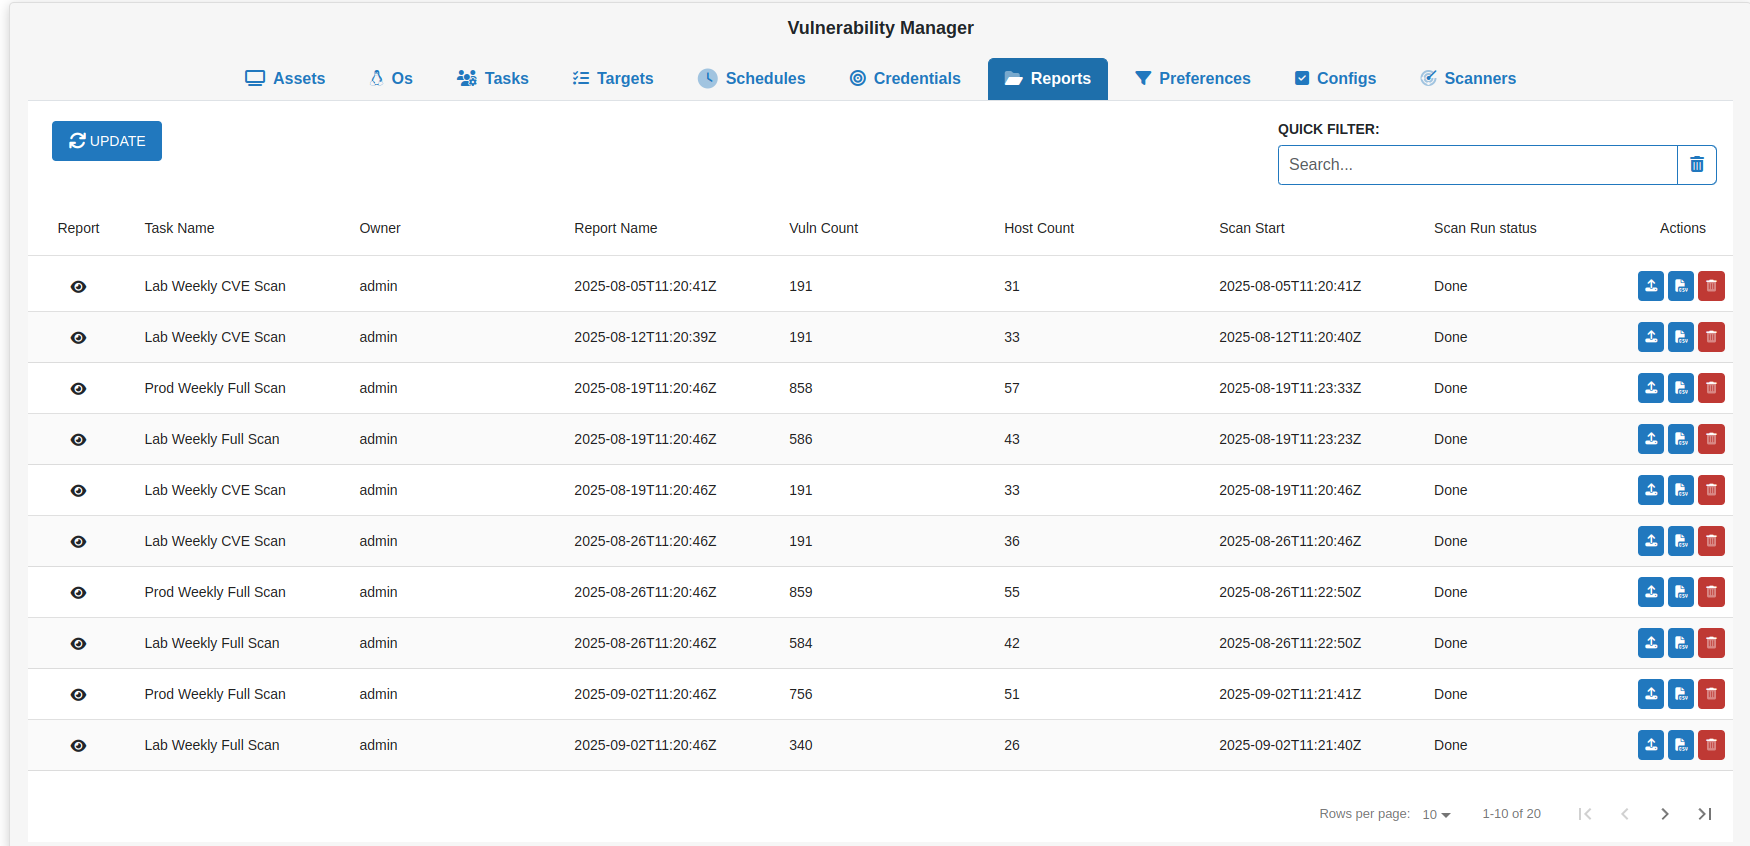The width and height of the screenshot is (1750, 846).
Task: Navigate to the Credentials tab
Action: tap(905, 78)
